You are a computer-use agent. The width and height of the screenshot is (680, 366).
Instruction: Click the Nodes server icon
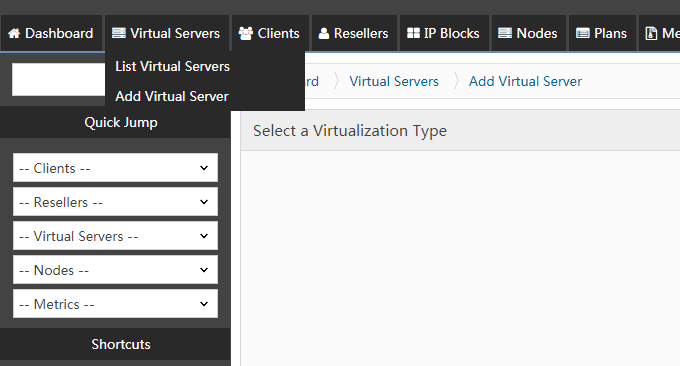coord(505,33)
